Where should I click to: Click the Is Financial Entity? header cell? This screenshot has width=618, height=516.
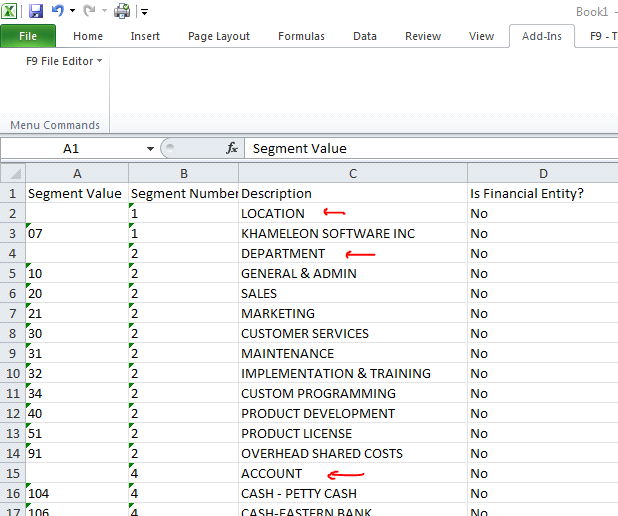[543, 193]
